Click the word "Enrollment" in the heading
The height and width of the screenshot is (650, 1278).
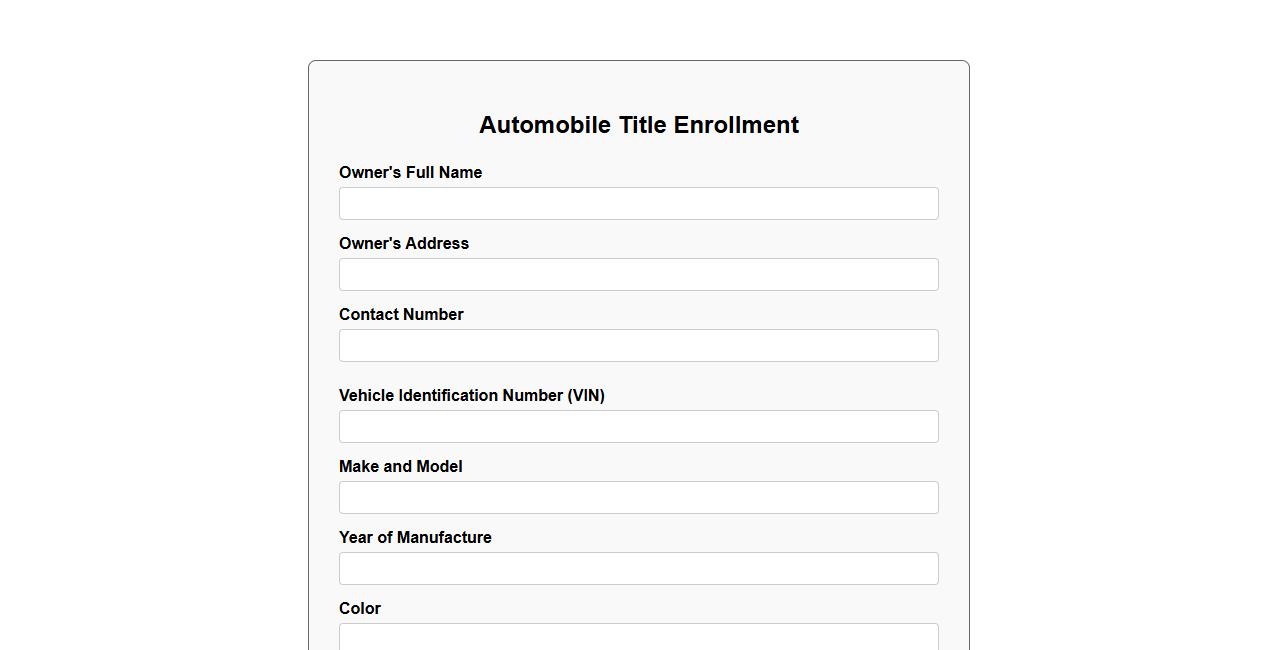pos(736,125)
